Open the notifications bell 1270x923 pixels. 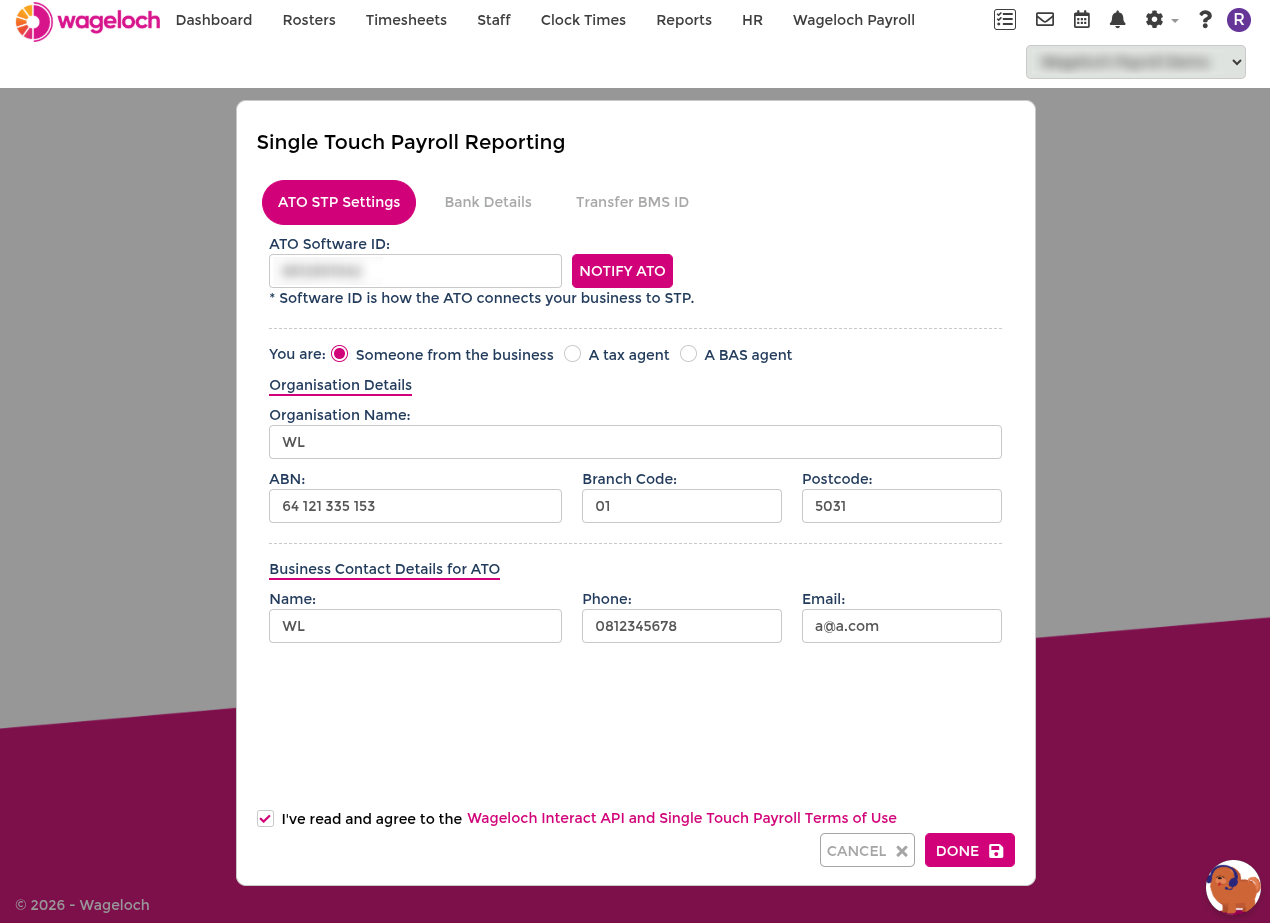pyautogui.click(x=1118, y=19)
